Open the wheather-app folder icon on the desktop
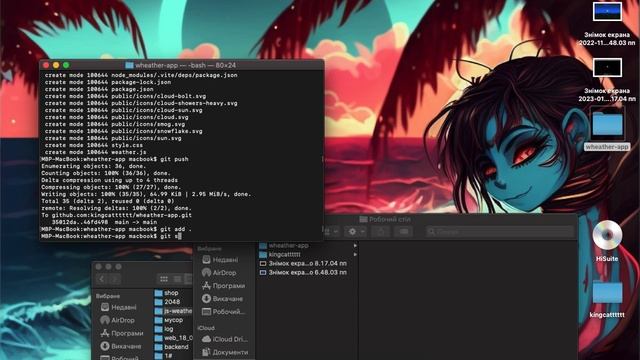The height and width of the screenshot is (360, 640). click(607, 124)
